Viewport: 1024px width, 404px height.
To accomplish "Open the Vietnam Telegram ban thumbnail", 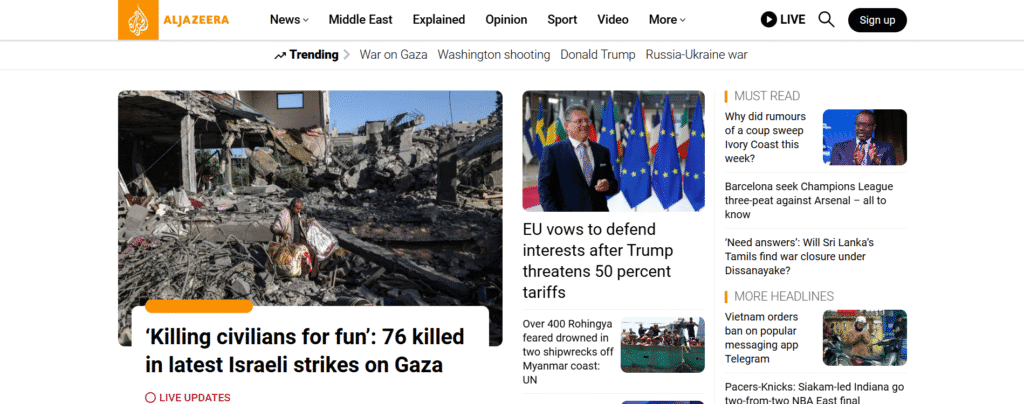I will [x=865, y=337].
